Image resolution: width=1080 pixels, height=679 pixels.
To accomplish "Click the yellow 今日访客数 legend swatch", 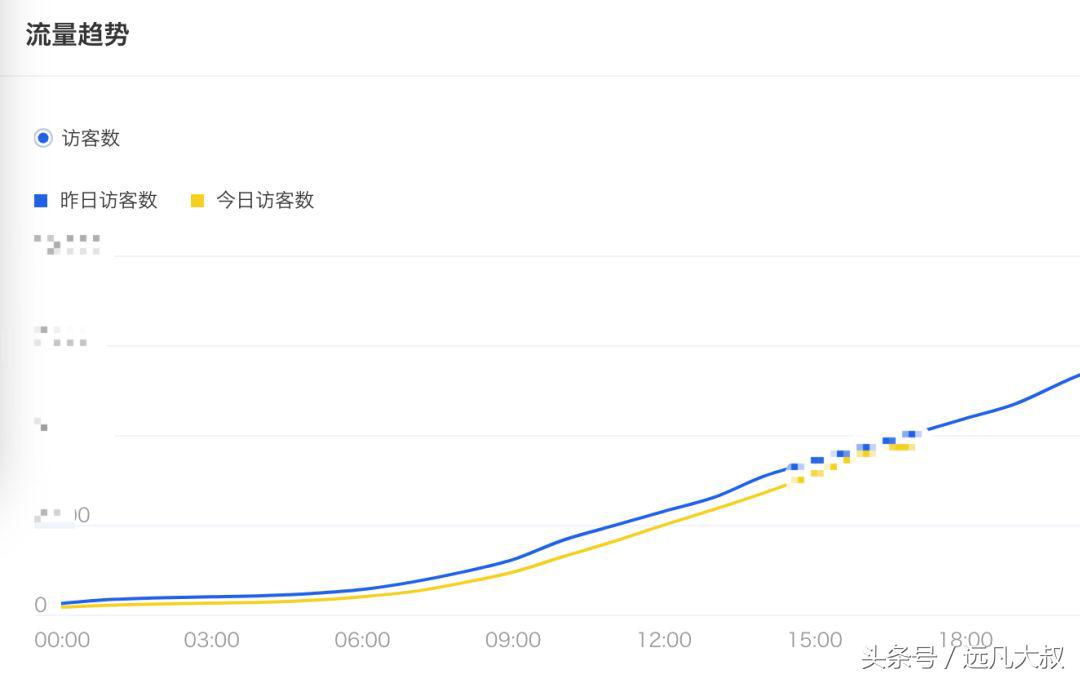I will (x=197, y=200).
